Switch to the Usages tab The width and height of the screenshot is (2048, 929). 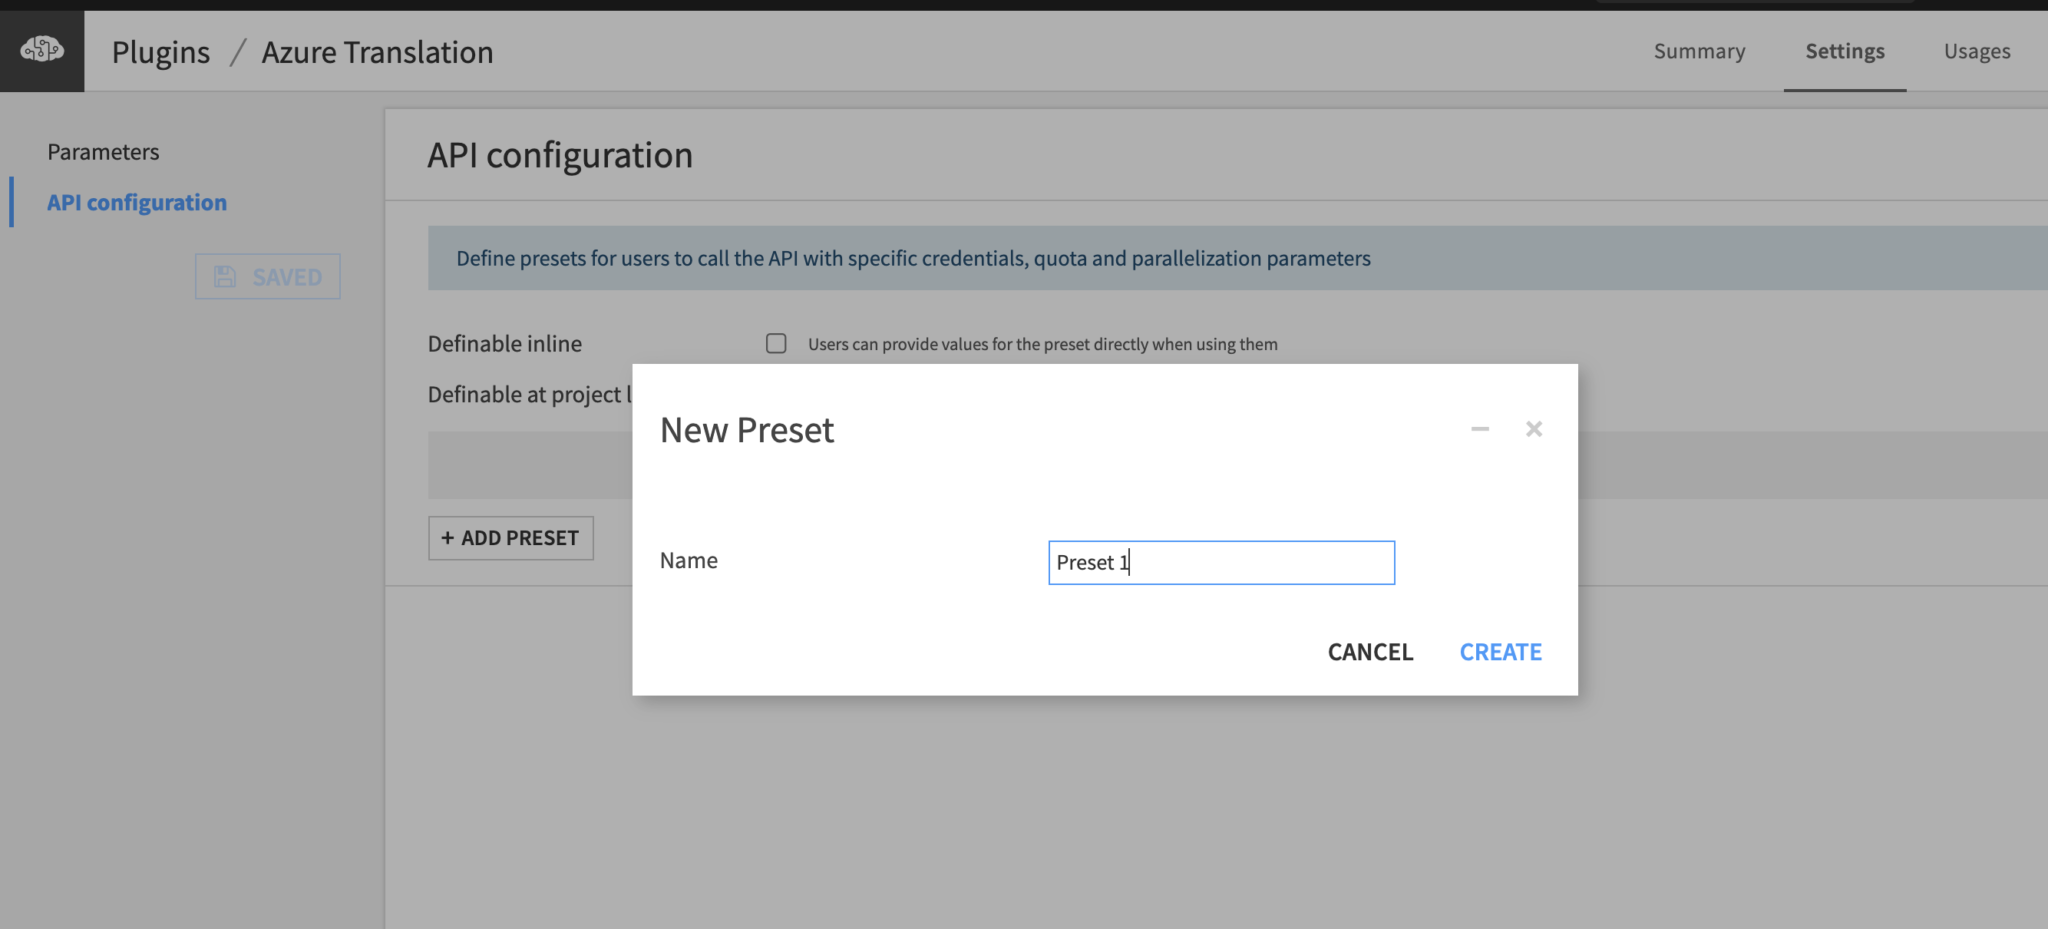tap(1976, 51)
